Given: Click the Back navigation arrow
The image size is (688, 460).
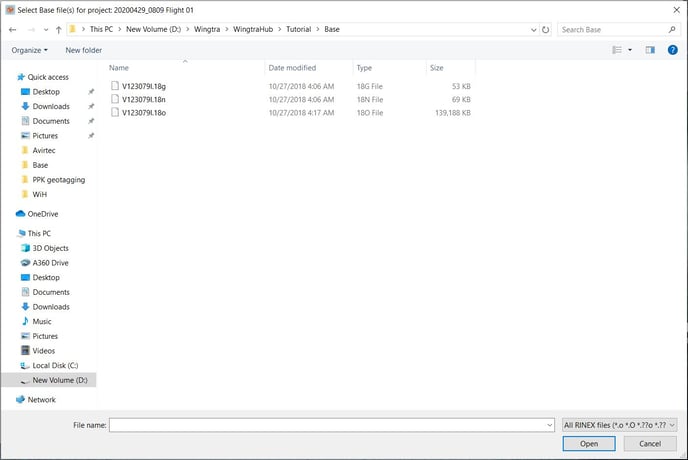Looking at the screenshot, I should (12, 30).
